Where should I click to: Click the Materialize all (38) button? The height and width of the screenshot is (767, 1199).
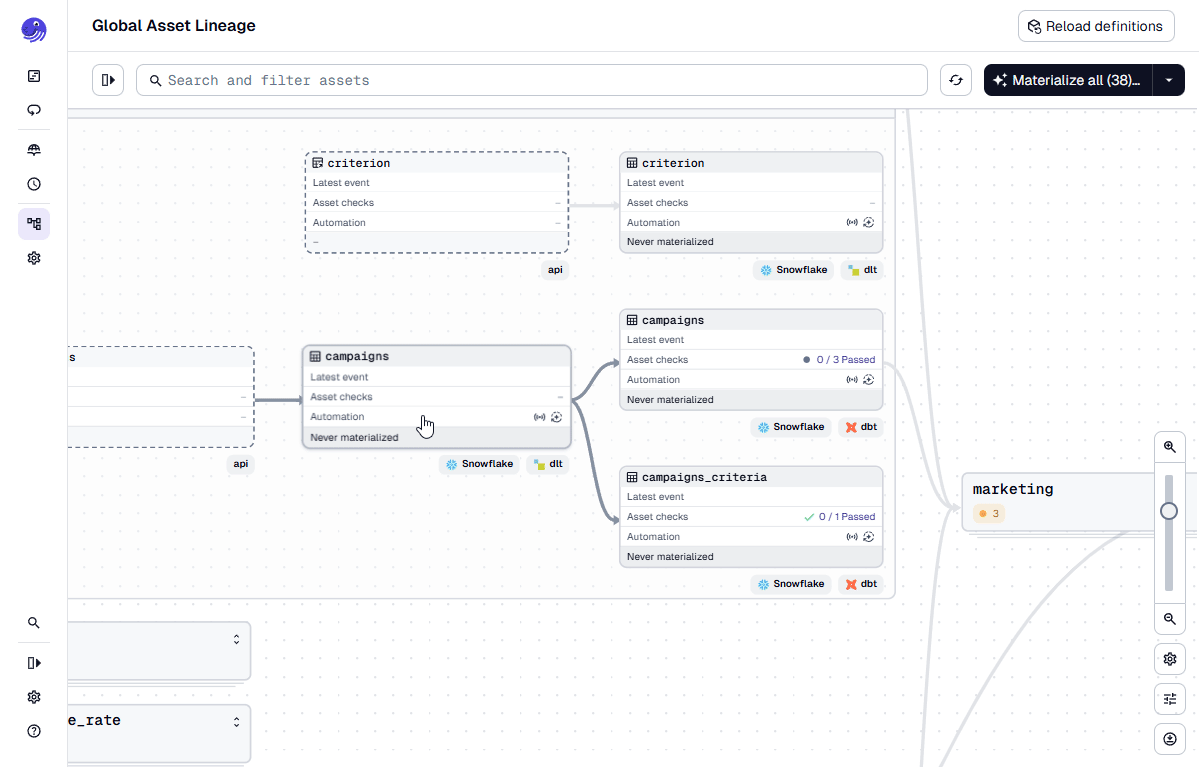pos(1067,80)
